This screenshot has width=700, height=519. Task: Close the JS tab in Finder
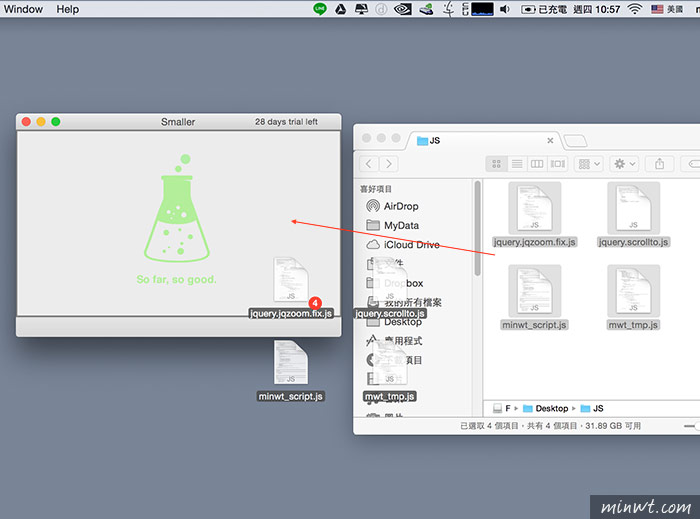coord(550,141)
